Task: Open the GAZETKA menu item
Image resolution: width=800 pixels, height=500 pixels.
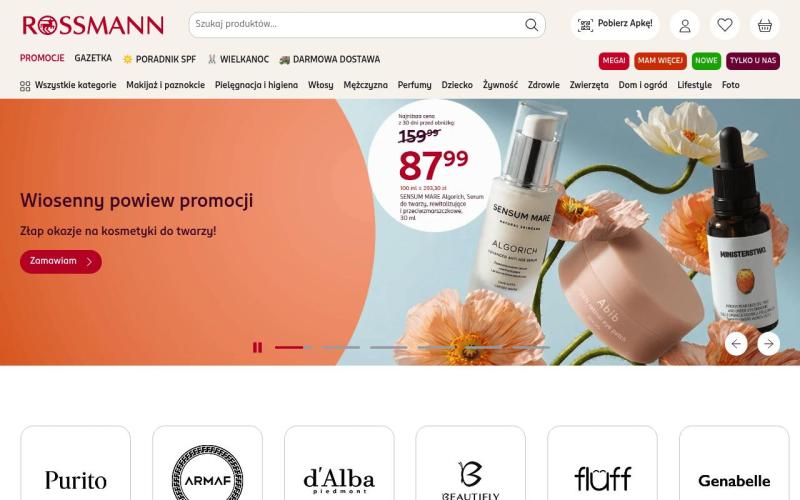Action: (93, 58)
